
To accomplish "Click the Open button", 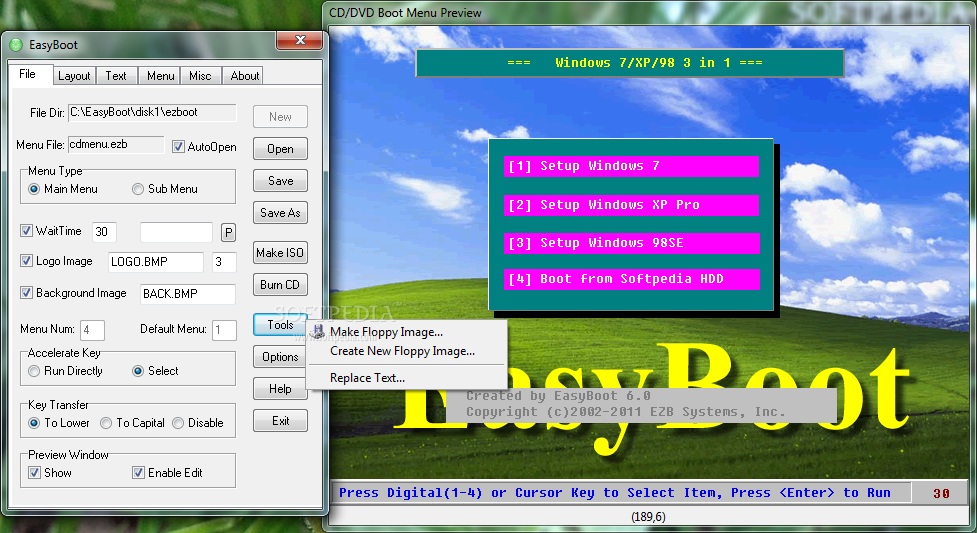I will pos(280,148).
